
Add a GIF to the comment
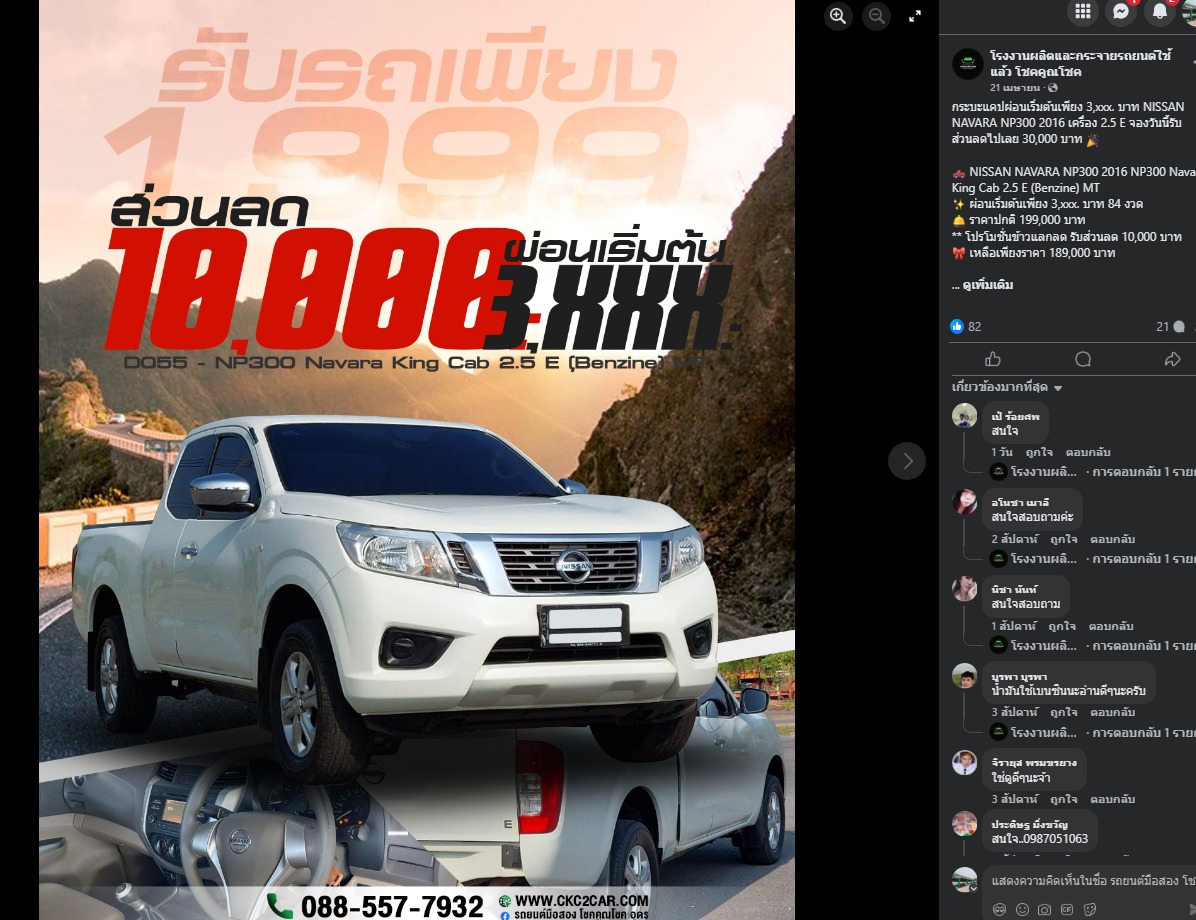click(1067, 909)
